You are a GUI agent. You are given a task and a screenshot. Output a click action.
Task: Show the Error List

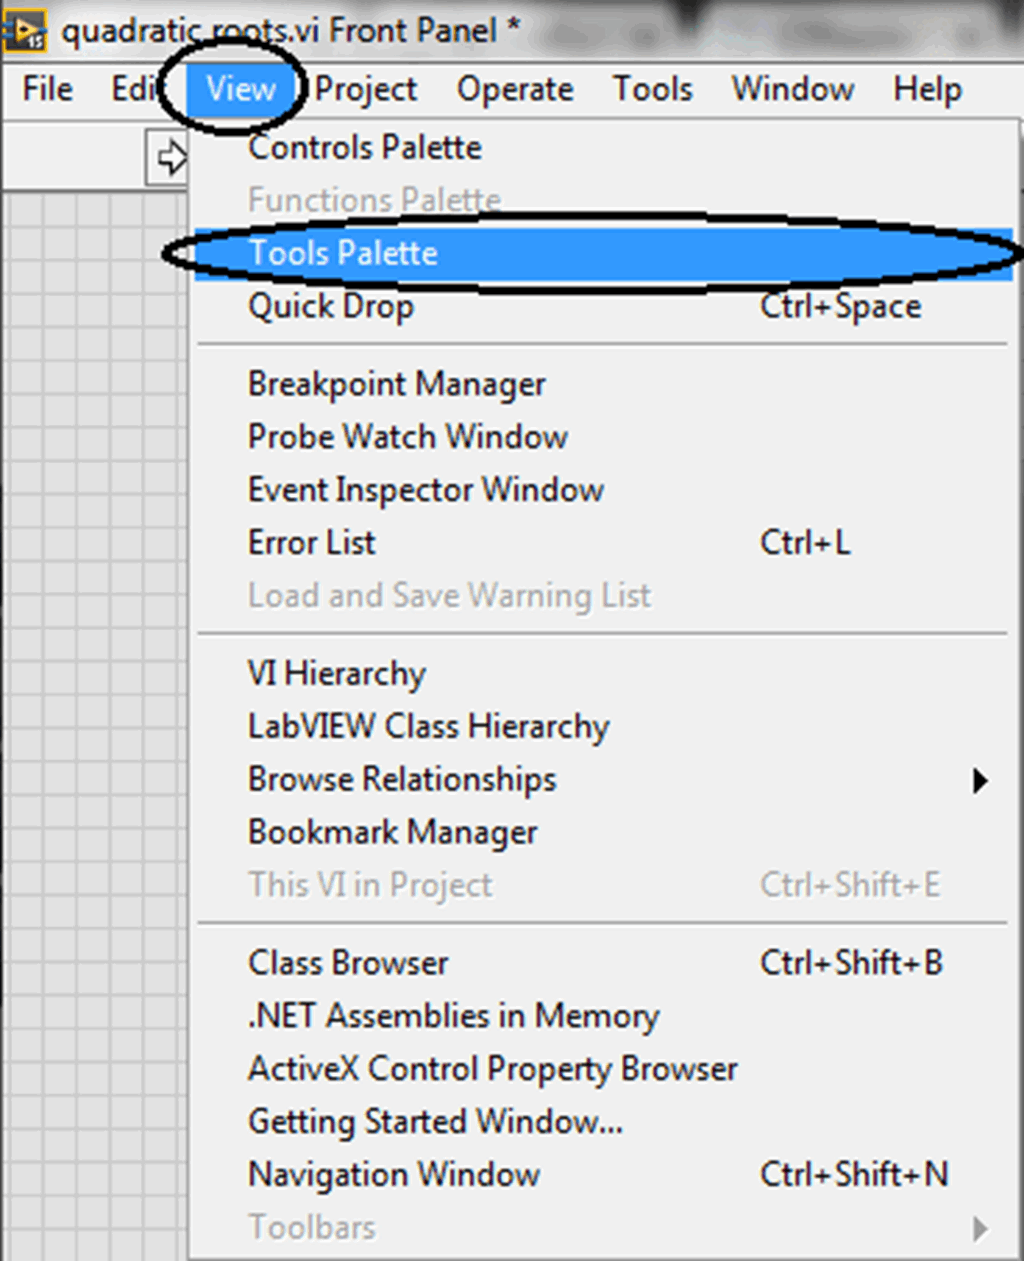click(312, 543)
